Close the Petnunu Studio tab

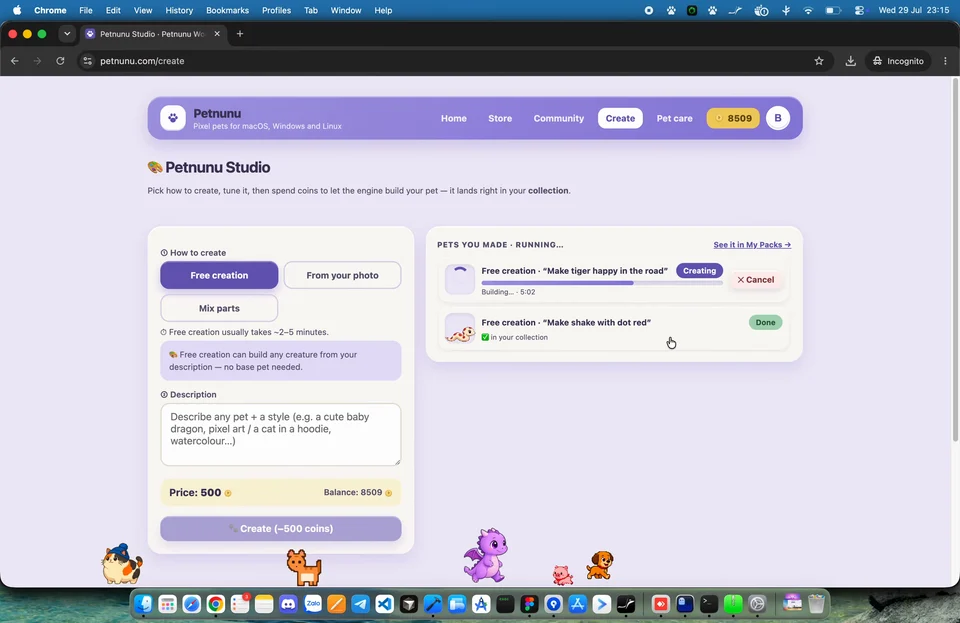click(217, 34)
